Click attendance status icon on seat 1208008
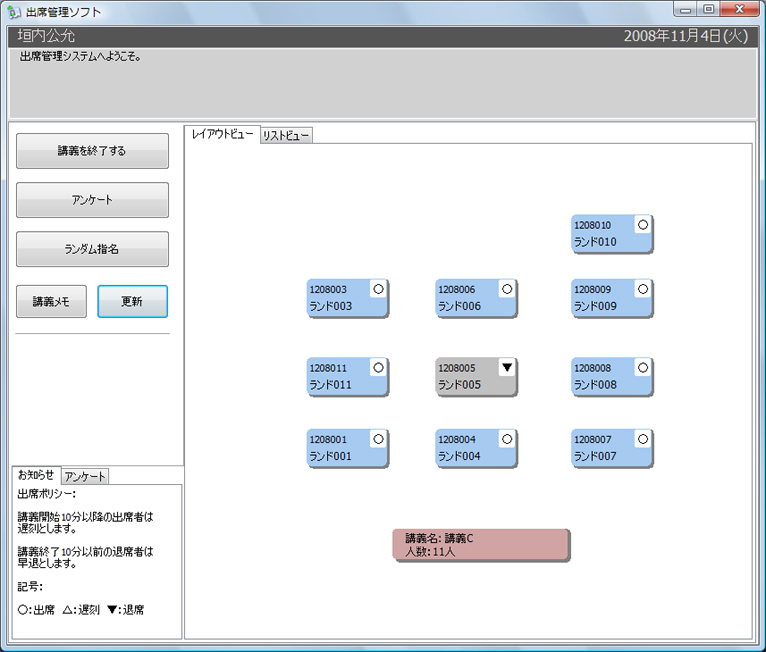Screen dimensions: 766x652 click(x=643, y=368)
